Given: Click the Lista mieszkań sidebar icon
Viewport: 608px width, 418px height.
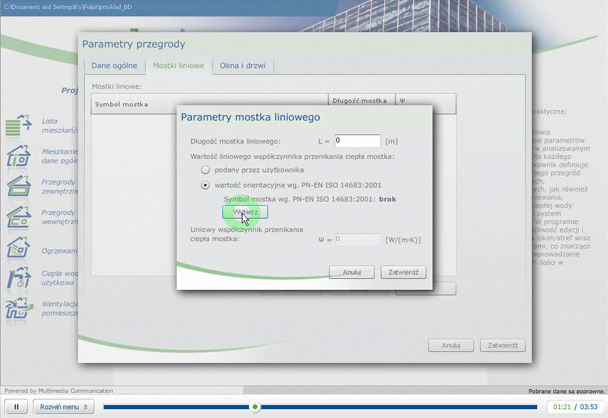Looking at the screenshot, I should pos(19,126).
